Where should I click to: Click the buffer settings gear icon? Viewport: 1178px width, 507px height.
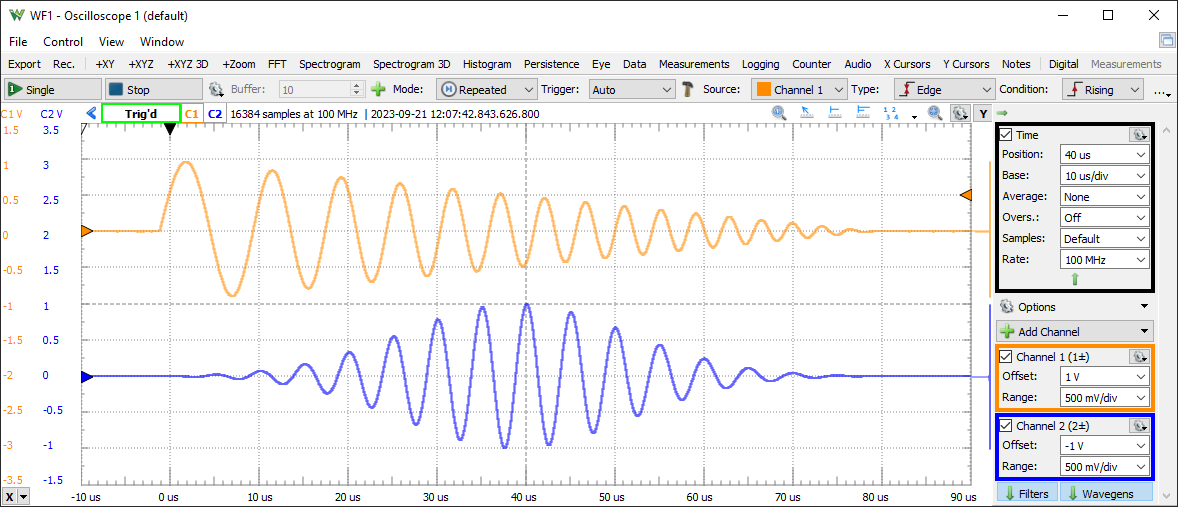[215, 89]
